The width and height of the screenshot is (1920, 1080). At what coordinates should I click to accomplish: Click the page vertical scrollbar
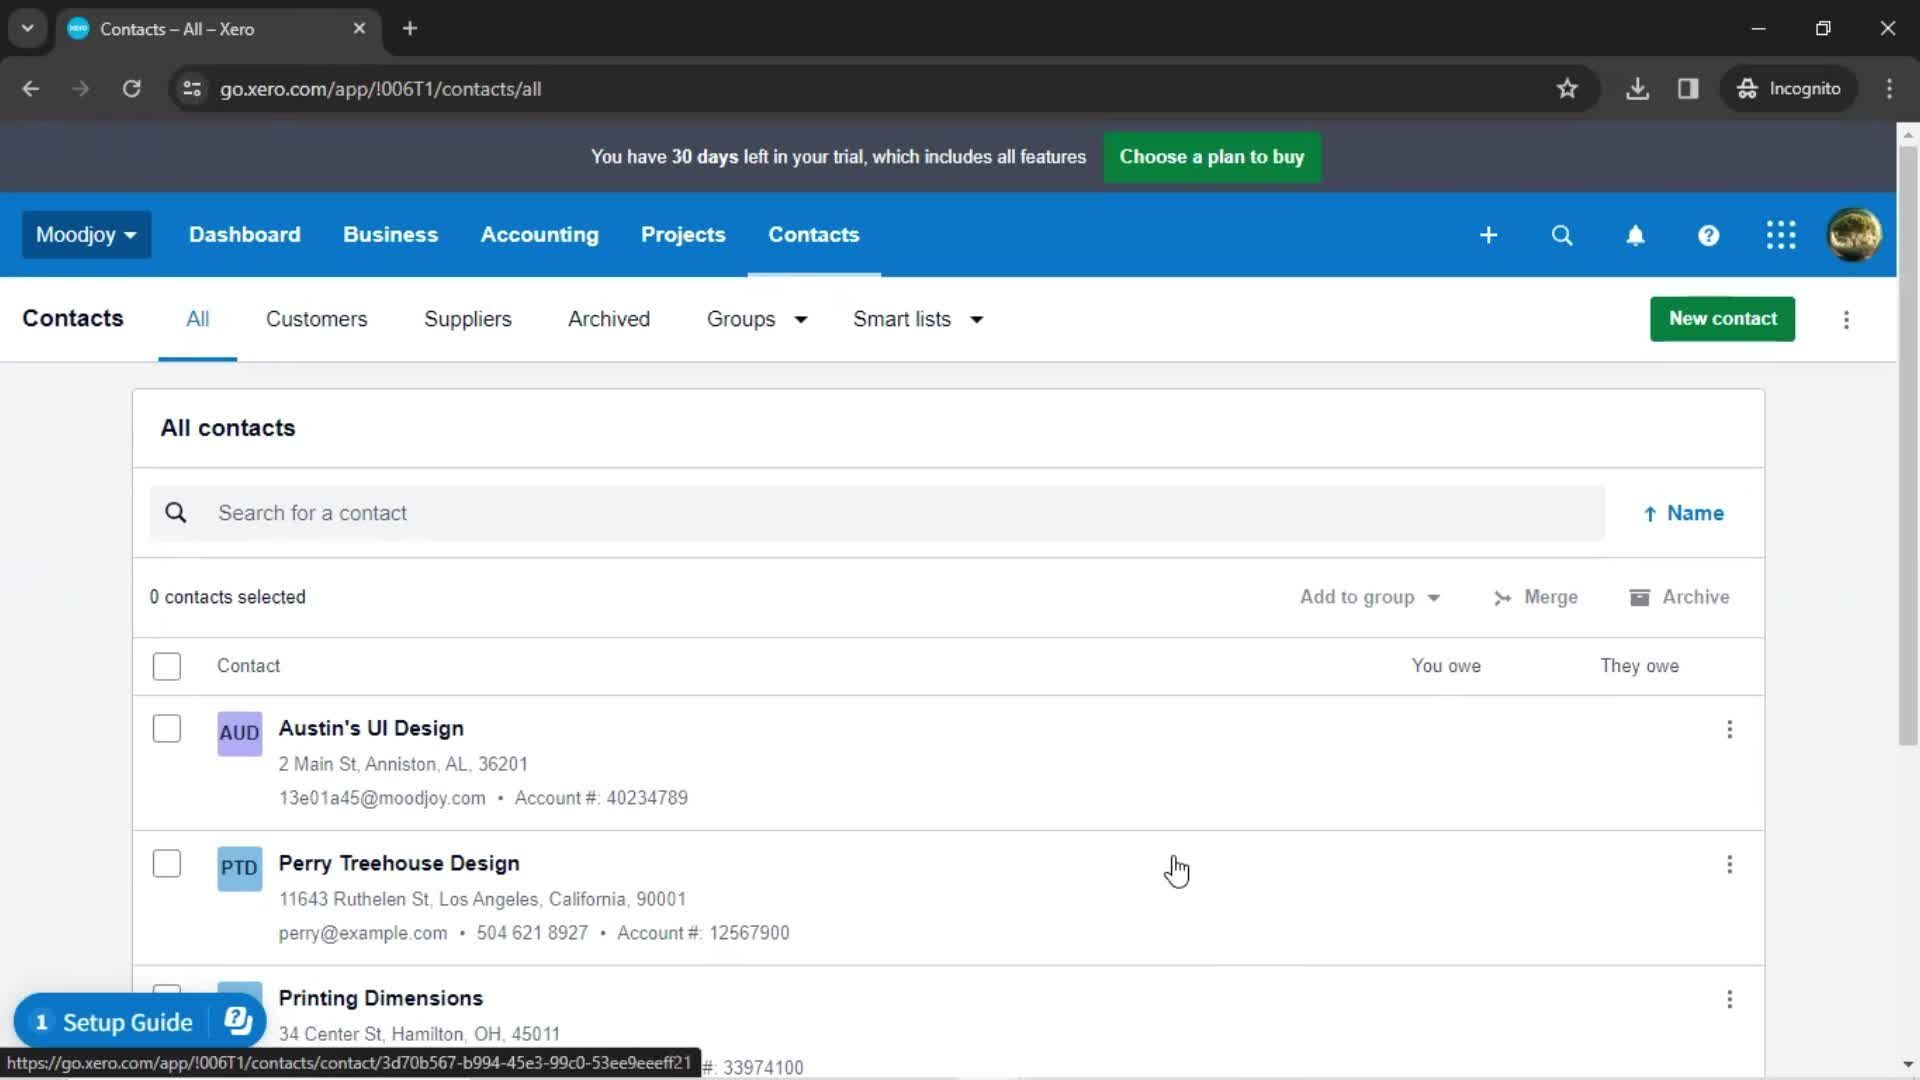point(1908,445)
